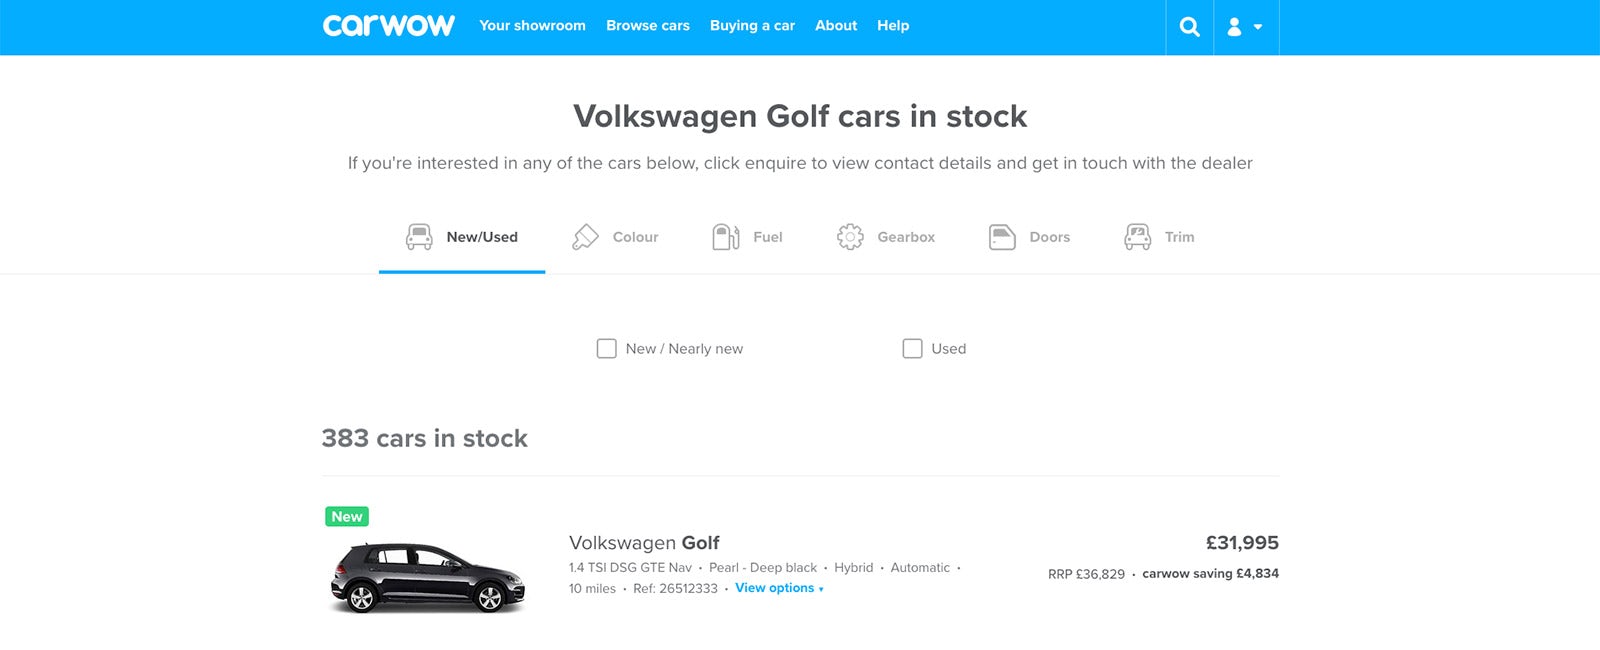Viewport: 1600px width, 650px height.
Task: Click the car icon for New/Used filter
Action: [419, 237]
